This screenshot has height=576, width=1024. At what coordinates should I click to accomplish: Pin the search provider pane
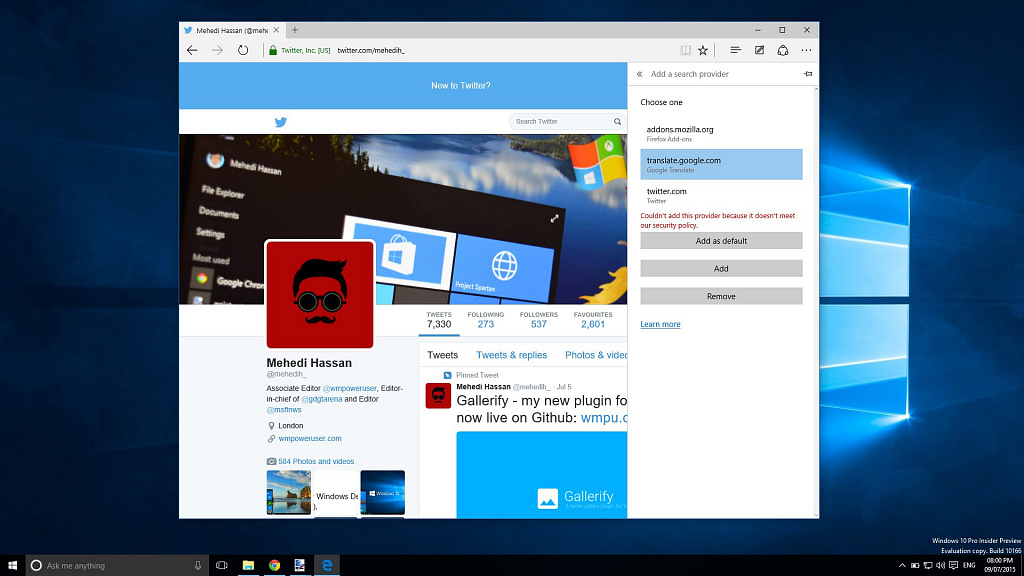(808, 74)
